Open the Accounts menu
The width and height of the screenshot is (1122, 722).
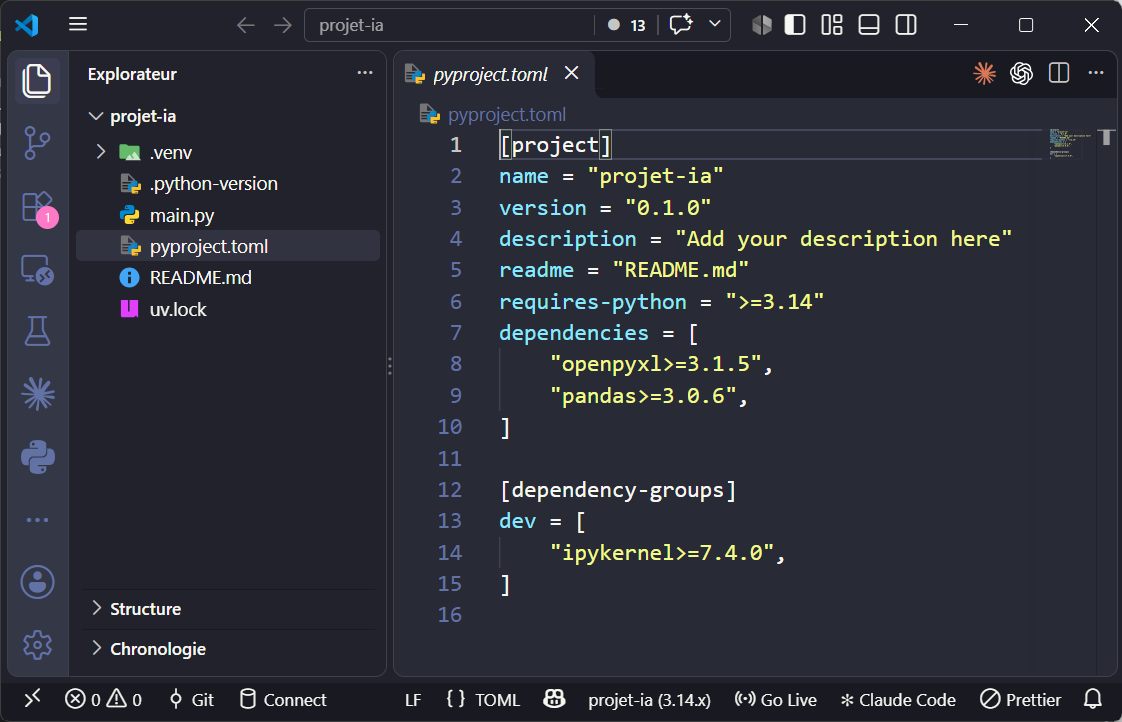37,582
